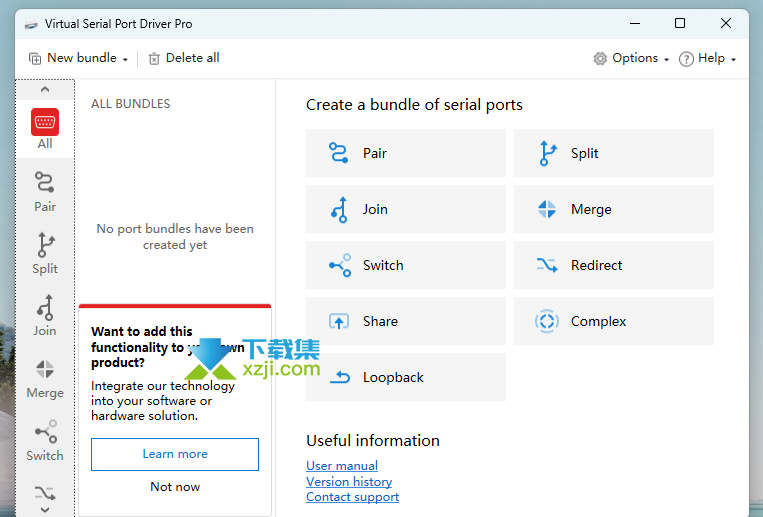Image resolution: width=763 pixels, height=517 pixels.
Task: Open the Pair category in the sidebar
Action: 45,191
